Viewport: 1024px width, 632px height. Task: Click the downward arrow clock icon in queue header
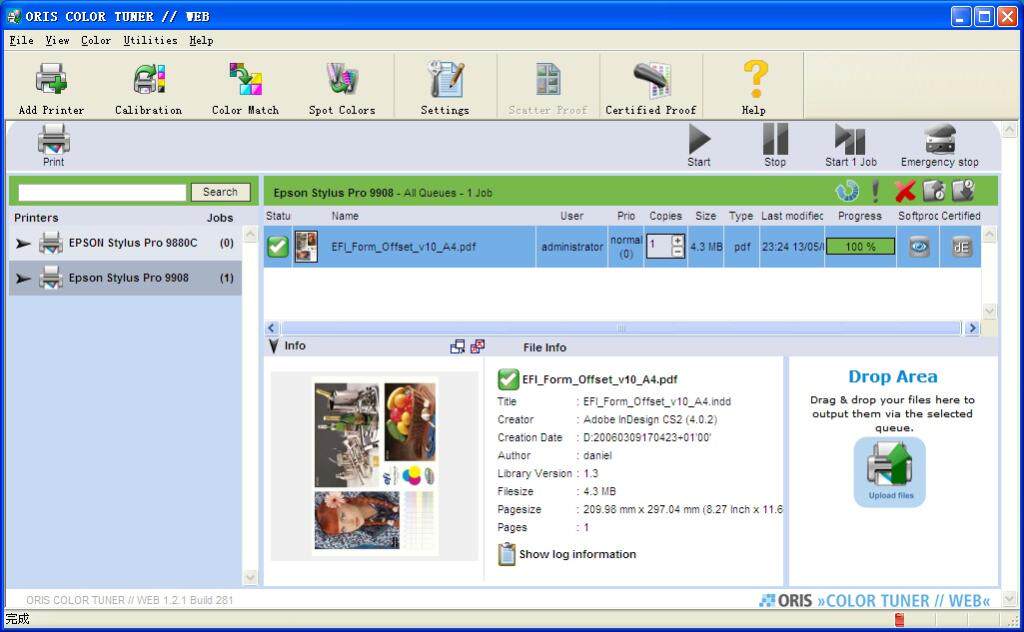(963, 191)
